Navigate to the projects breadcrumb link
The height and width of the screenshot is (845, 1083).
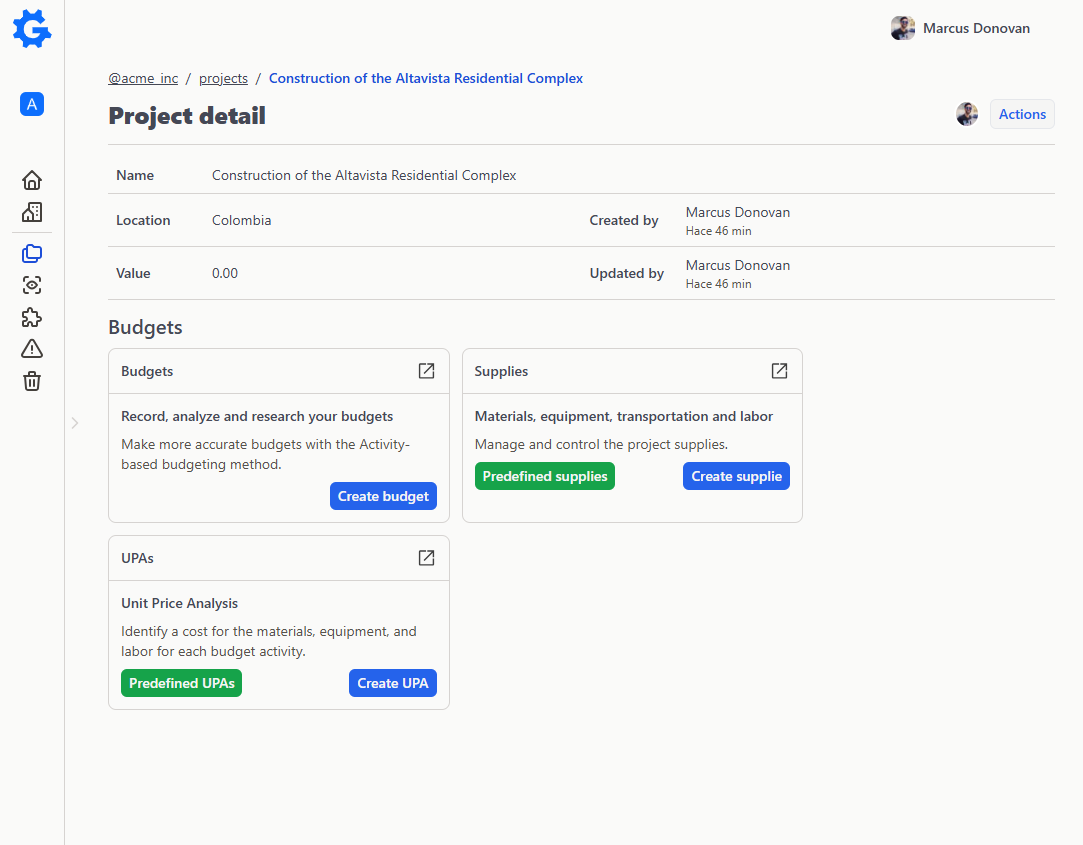(223, 78)
